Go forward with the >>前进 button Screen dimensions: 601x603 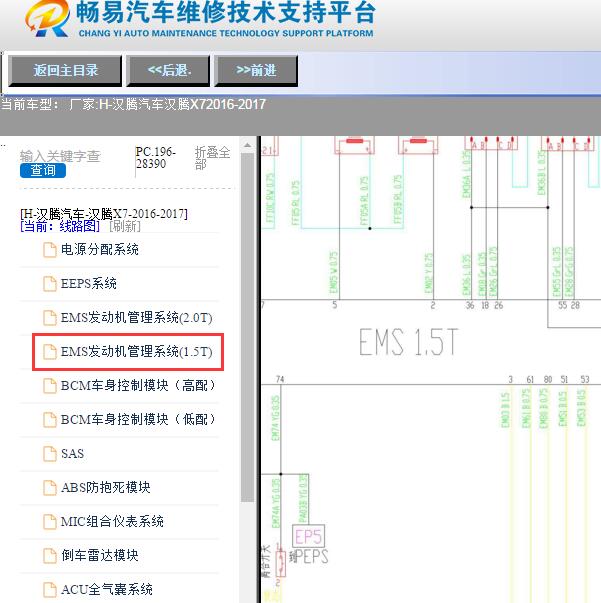click(x=256, y=71)
